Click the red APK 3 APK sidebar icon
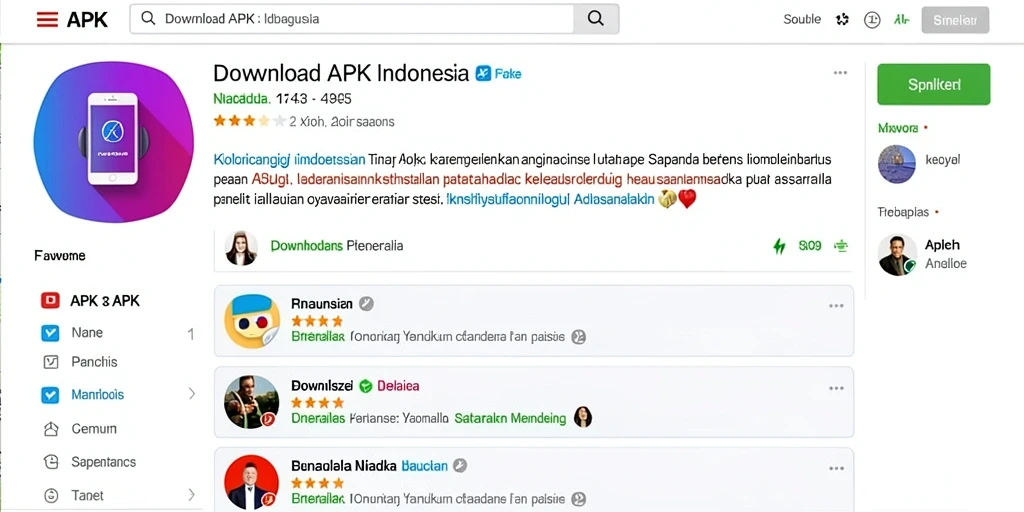Image resolution: width=1024 pixels, height=512 pixels. 50,300
